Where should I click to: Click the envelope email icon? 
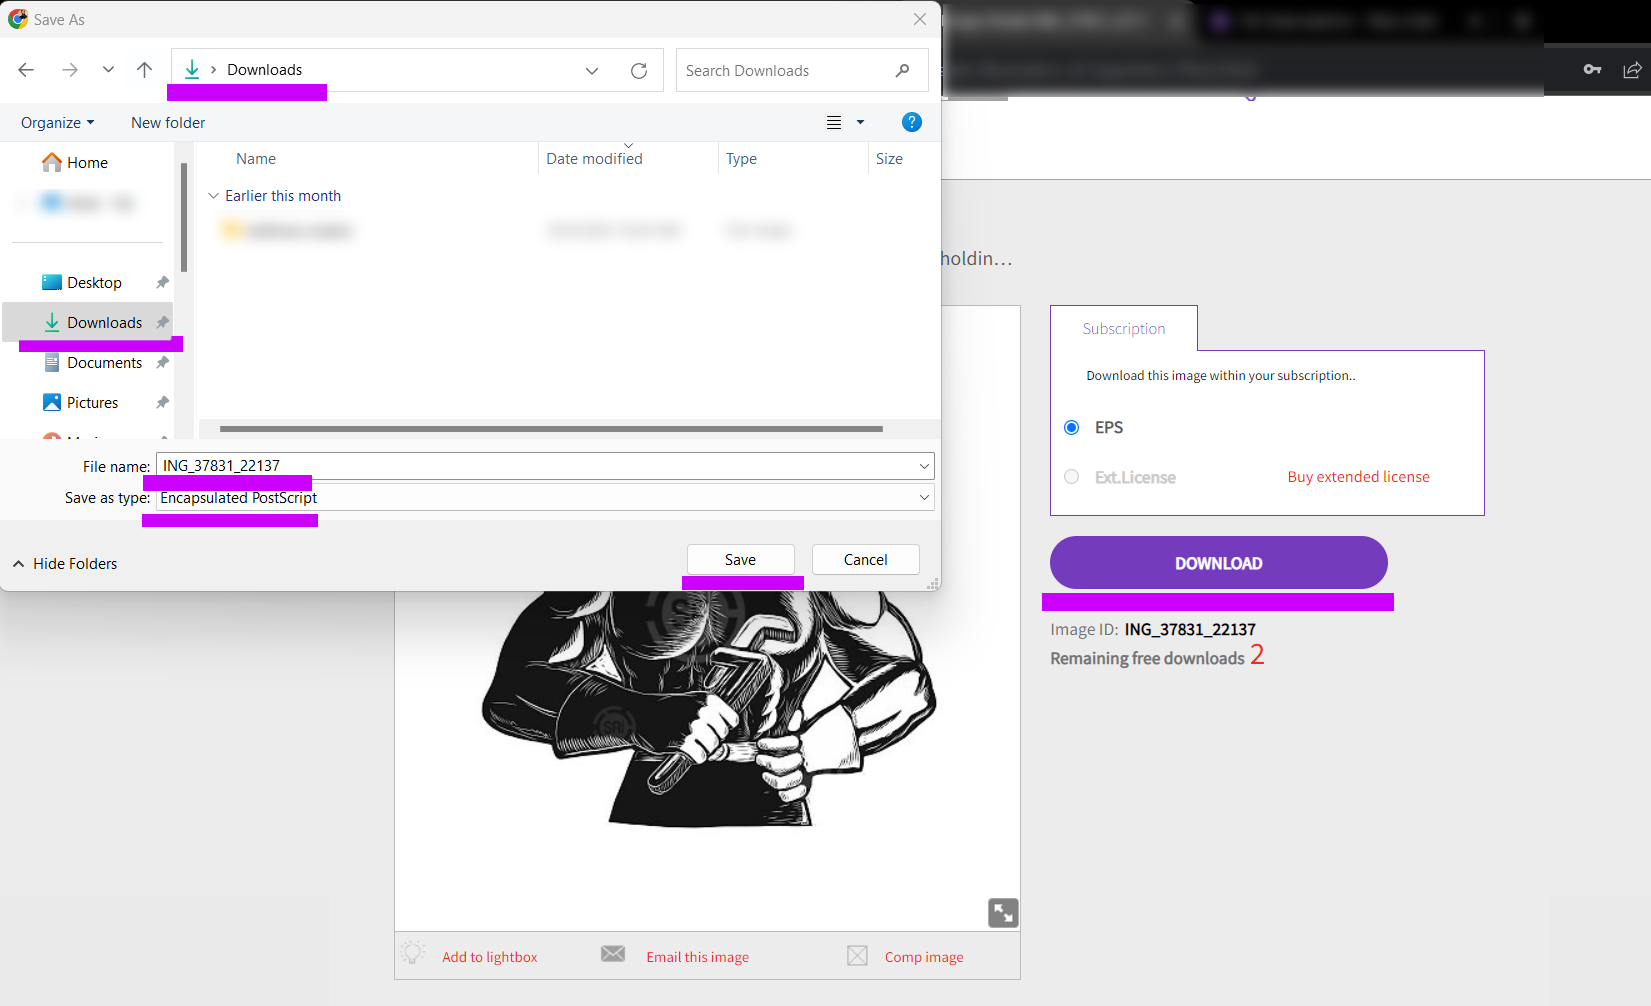[x=613, y=954]
